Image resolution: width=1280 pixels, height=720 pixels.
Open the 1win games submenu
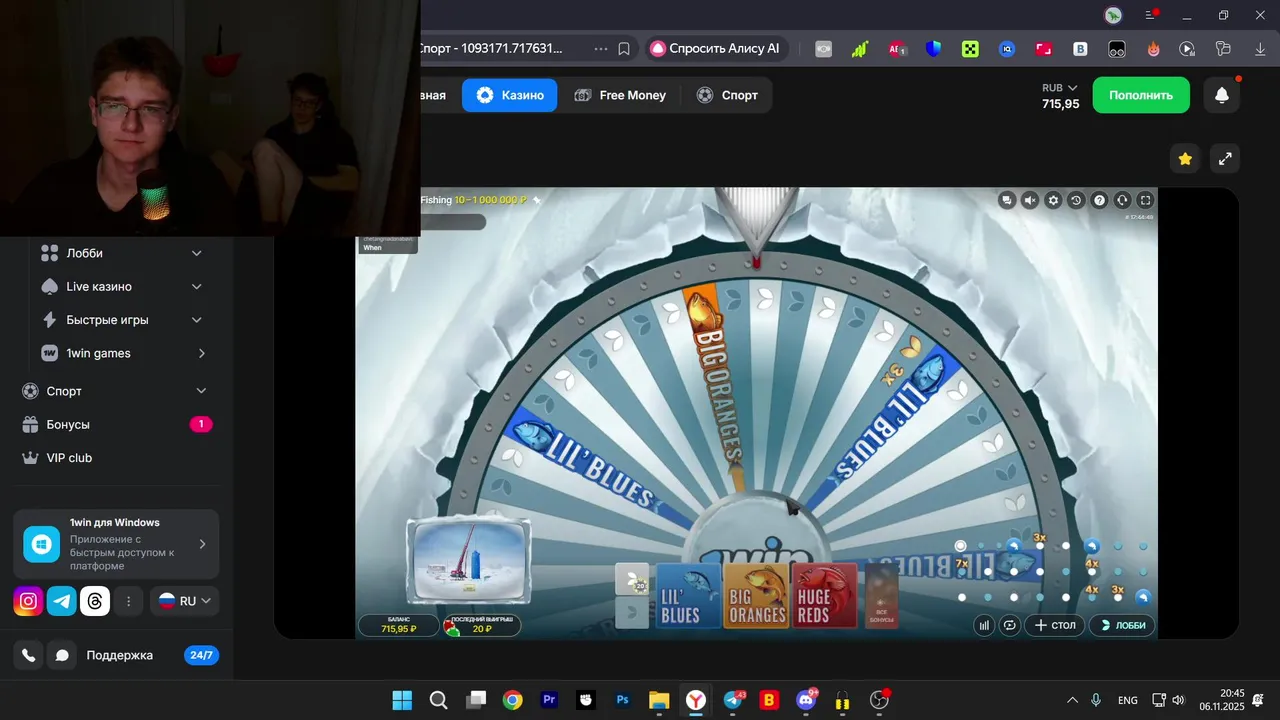tap(121, 353)
